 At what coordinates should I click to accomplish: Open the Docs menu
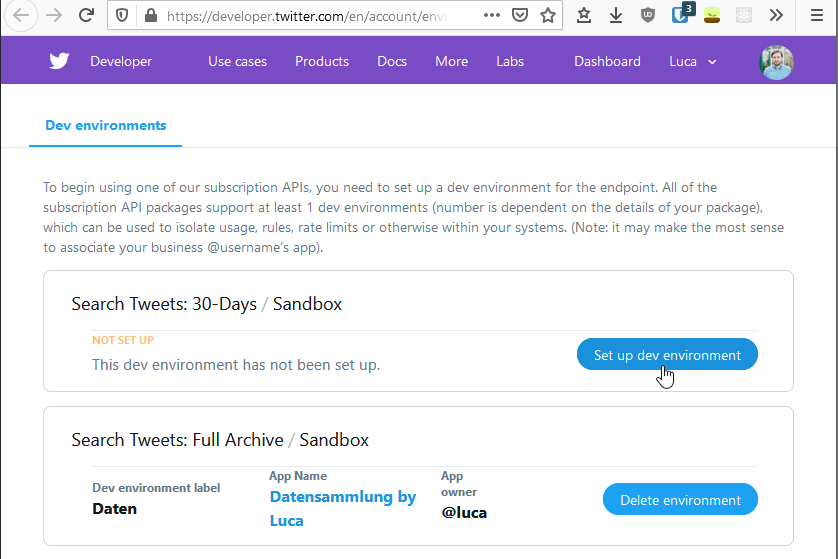[392, 61]
